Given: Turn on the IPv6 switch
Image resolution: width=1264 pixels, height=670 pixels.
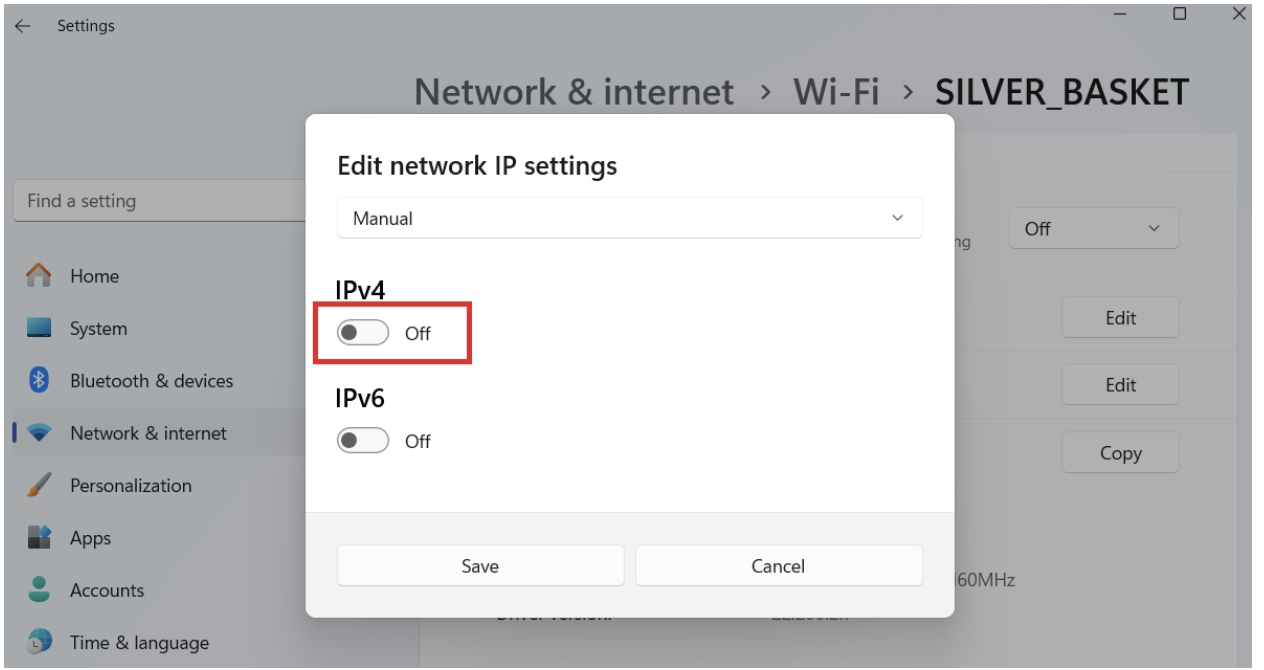Looking at the screenshot, I should pyautogui.click(x=362, y=439).
